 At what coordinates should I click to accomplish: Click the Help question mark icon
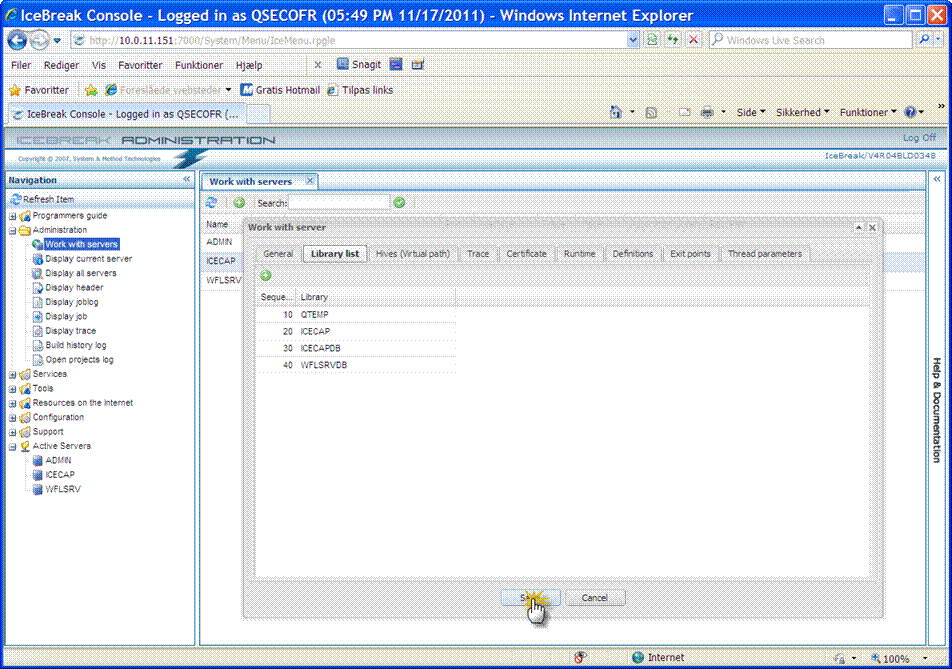click(910, 112)
